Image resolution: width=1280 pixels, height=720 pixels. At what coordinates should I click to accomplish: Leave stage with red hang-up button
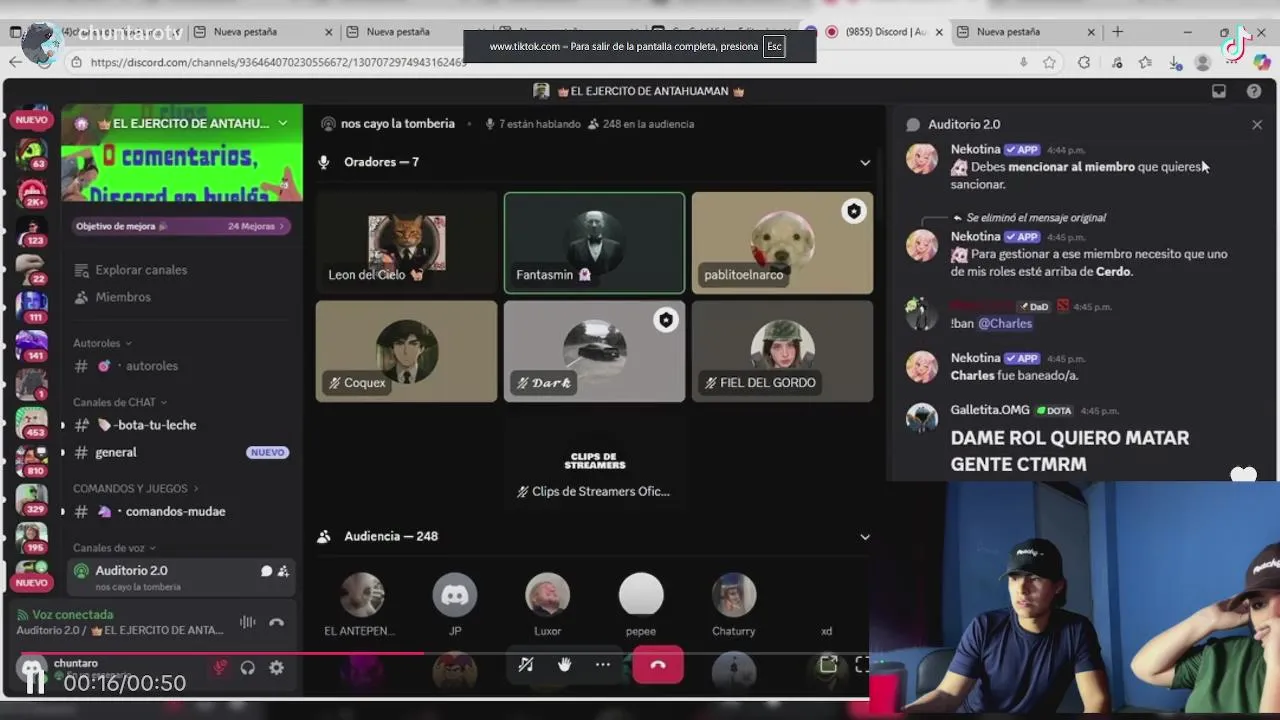658,665
